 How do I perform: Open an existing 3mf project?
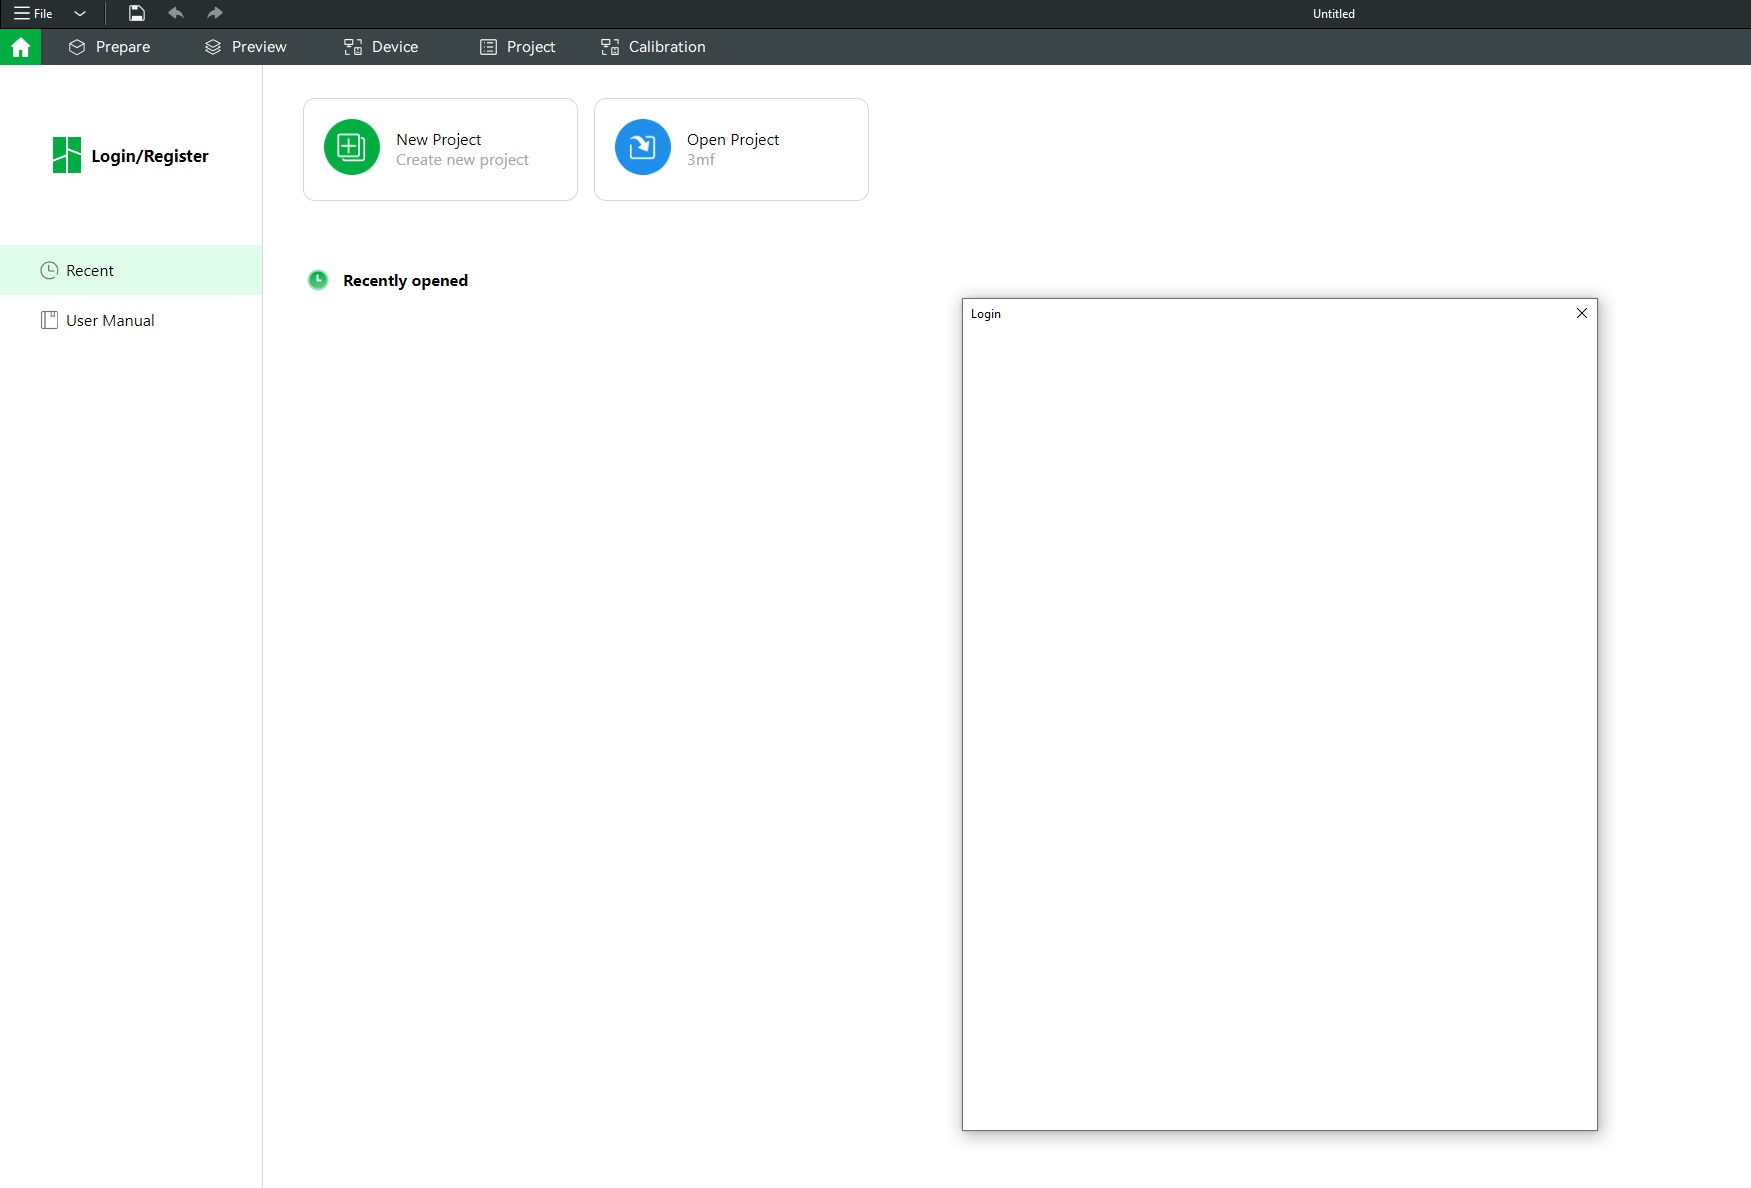pos(731,148)
